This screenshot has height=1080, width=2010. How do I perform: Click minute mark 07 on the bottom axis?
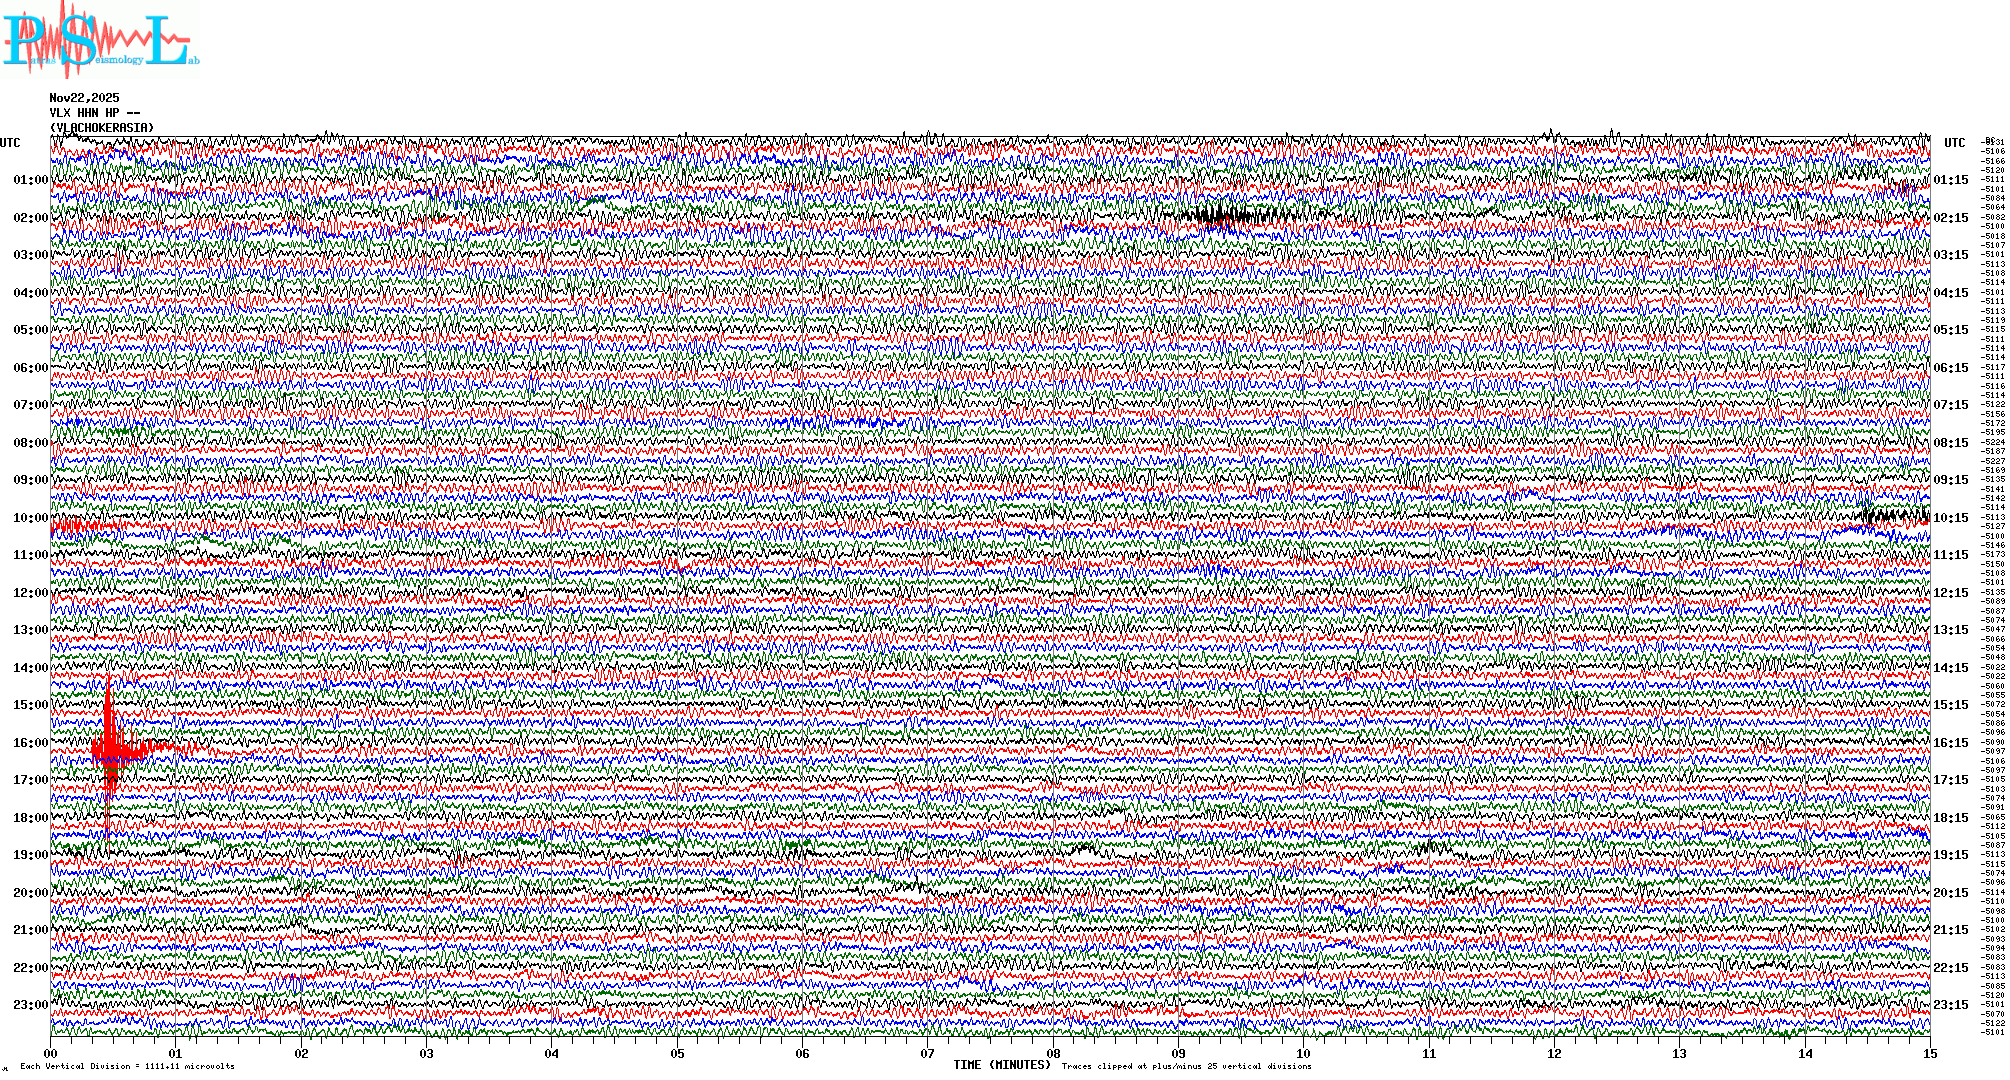[928, 1054]
